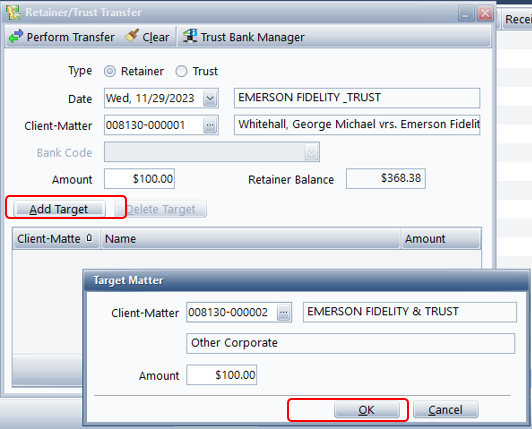The image size is (532, 429).
Task: Click the Perform Transfer toolbar button
Action: [x=62, y=37]
